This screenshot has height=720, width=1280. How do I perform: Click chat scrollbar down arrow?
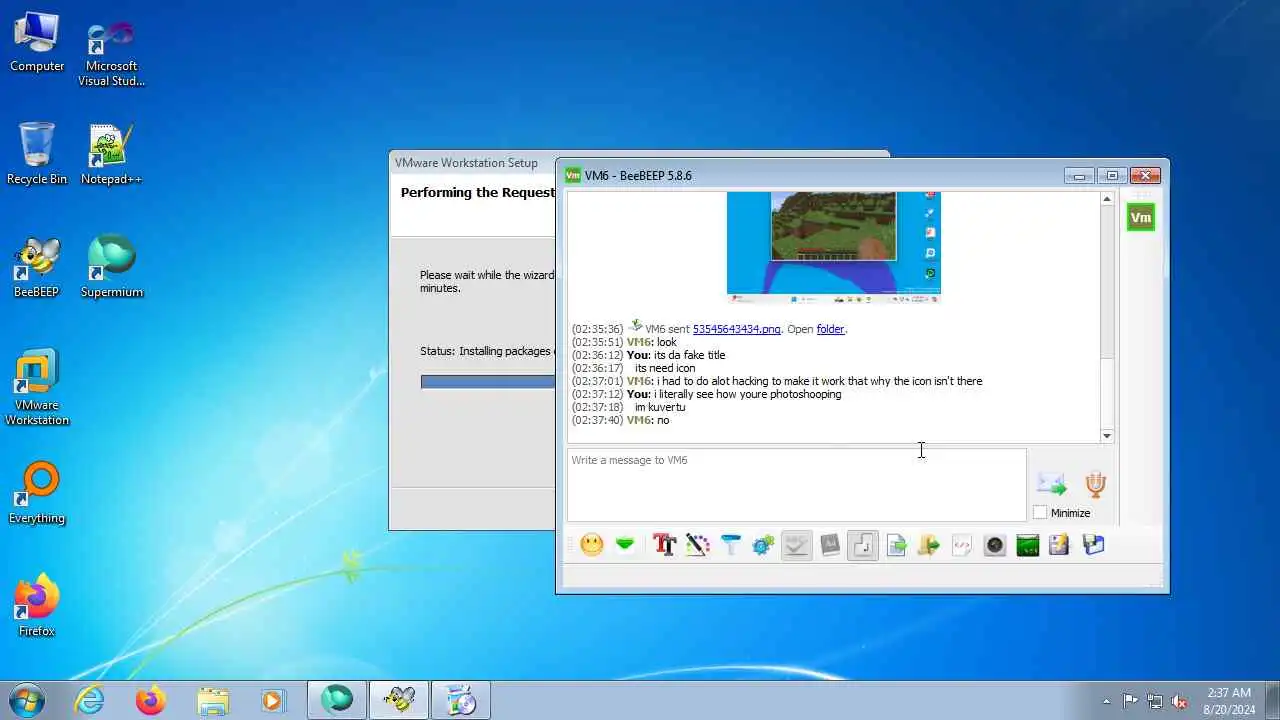pos(1107,436)
